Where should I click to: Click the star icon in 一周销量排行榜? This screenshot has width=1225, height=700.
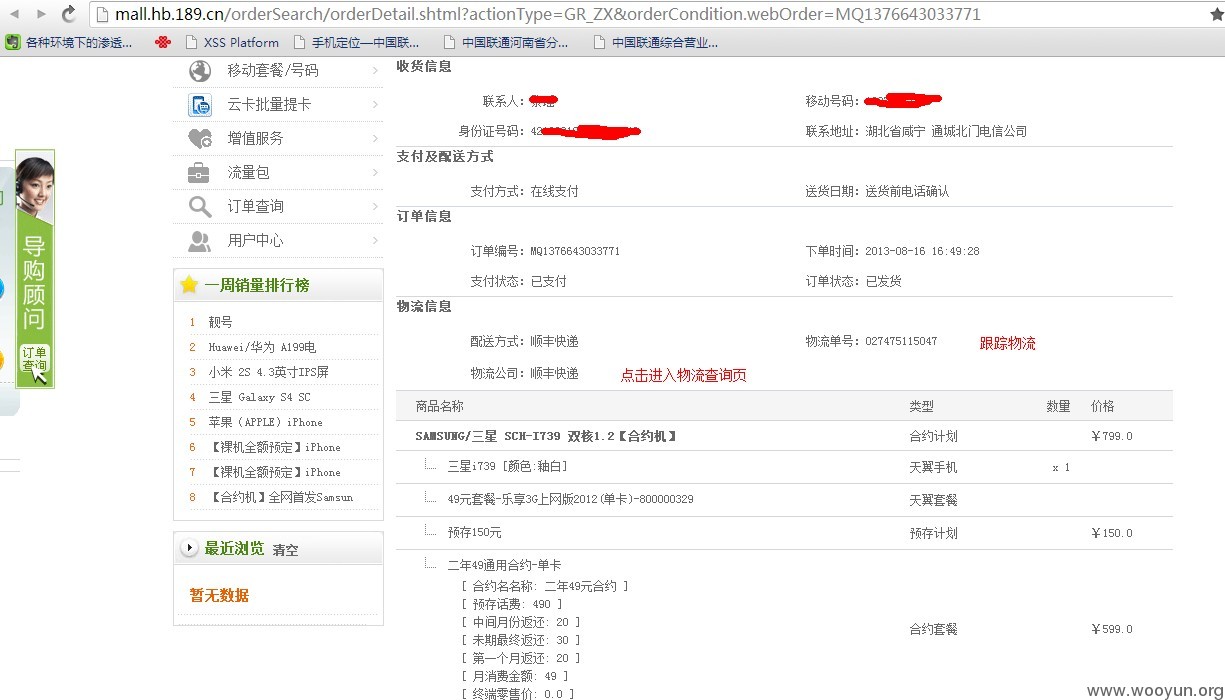(188, 285)
